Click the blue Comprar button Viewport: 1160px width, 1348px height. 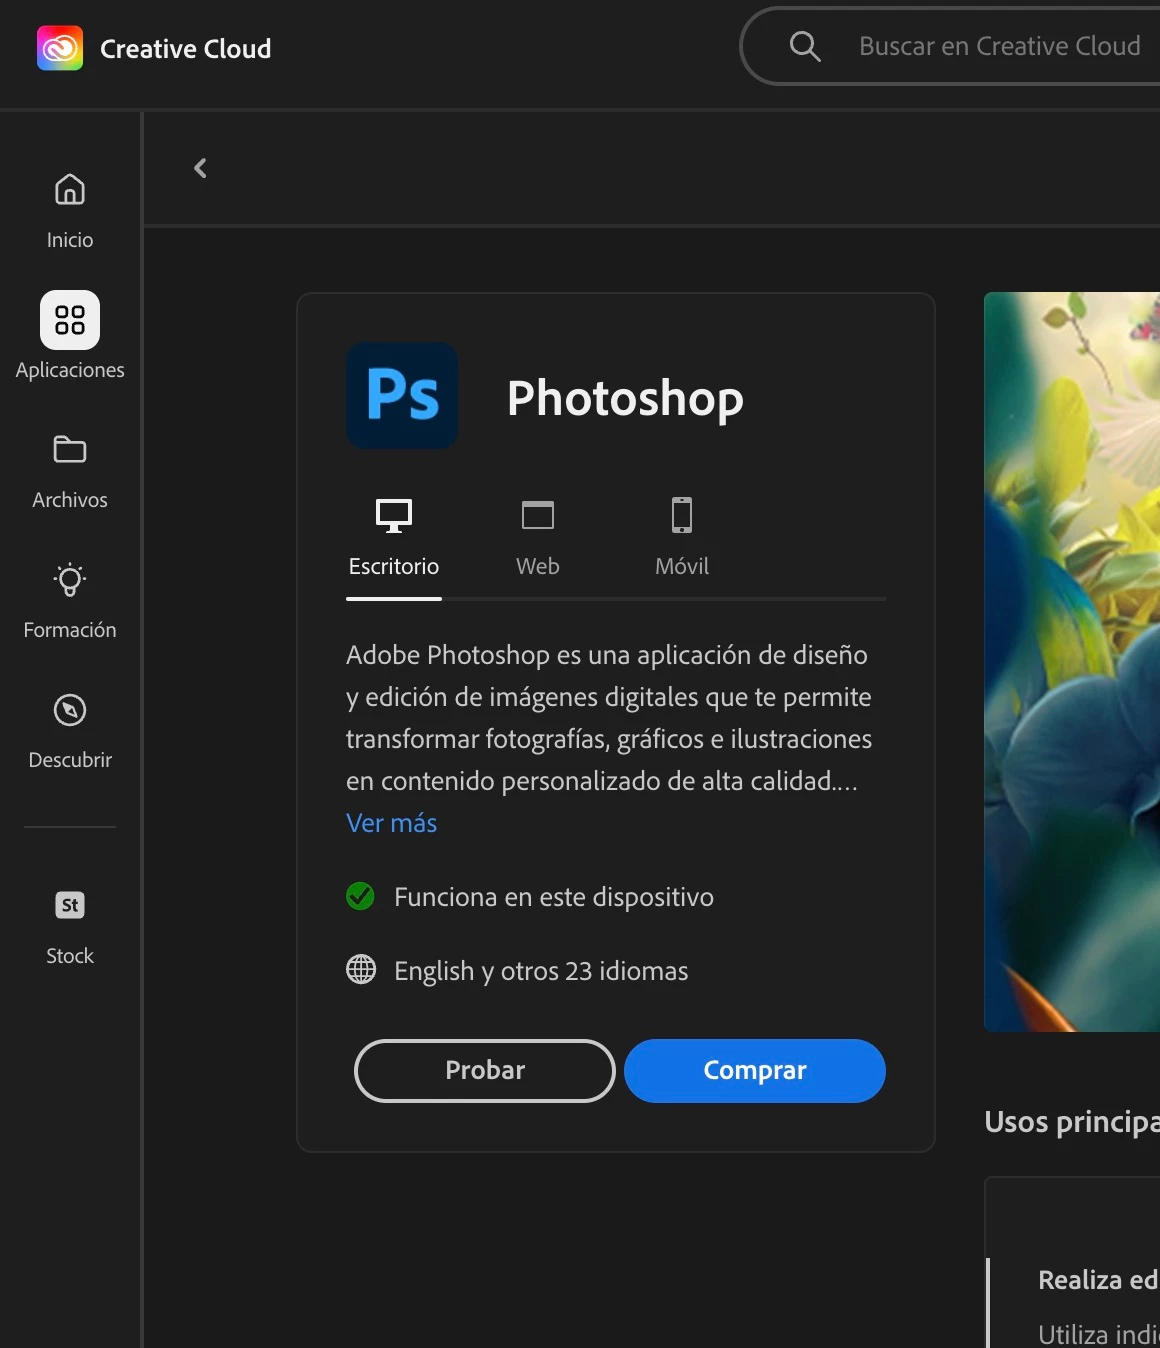point(755,1071)
